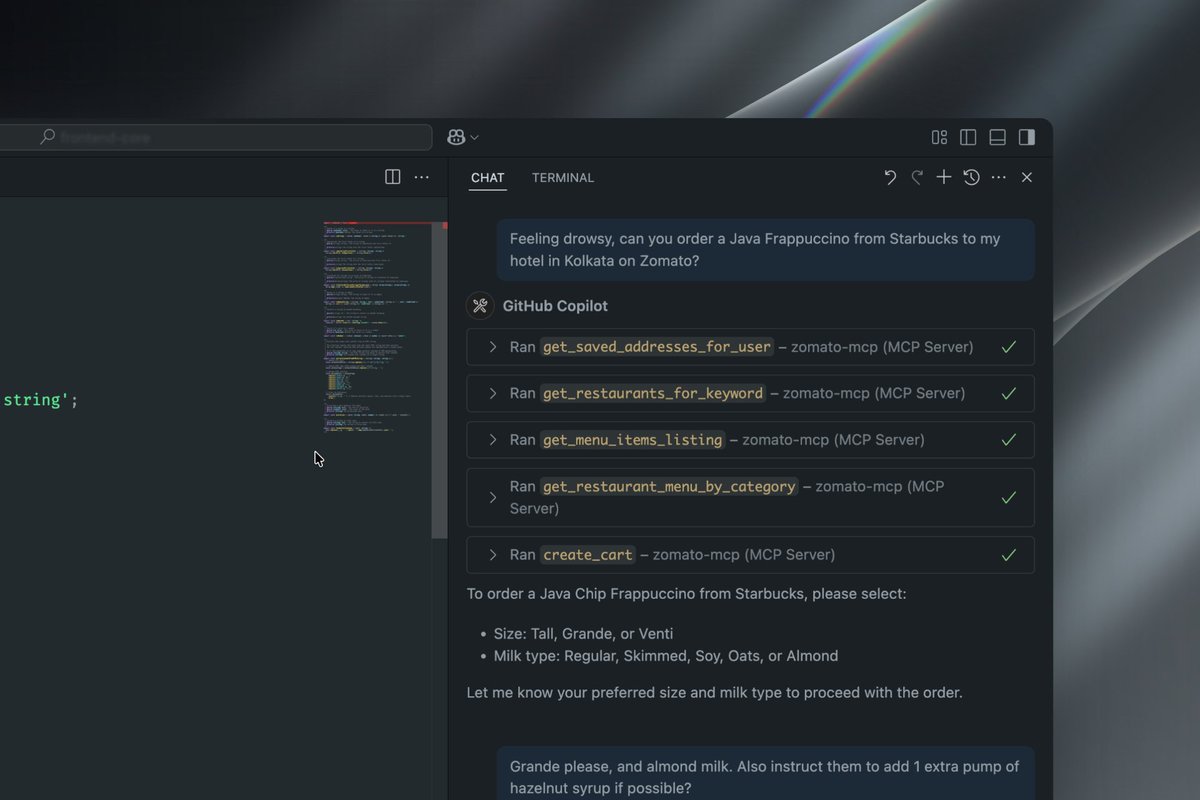Open the Copilot dropdown chevron
This screenshot has width=1200, height=800.
[x=474, y=137]
